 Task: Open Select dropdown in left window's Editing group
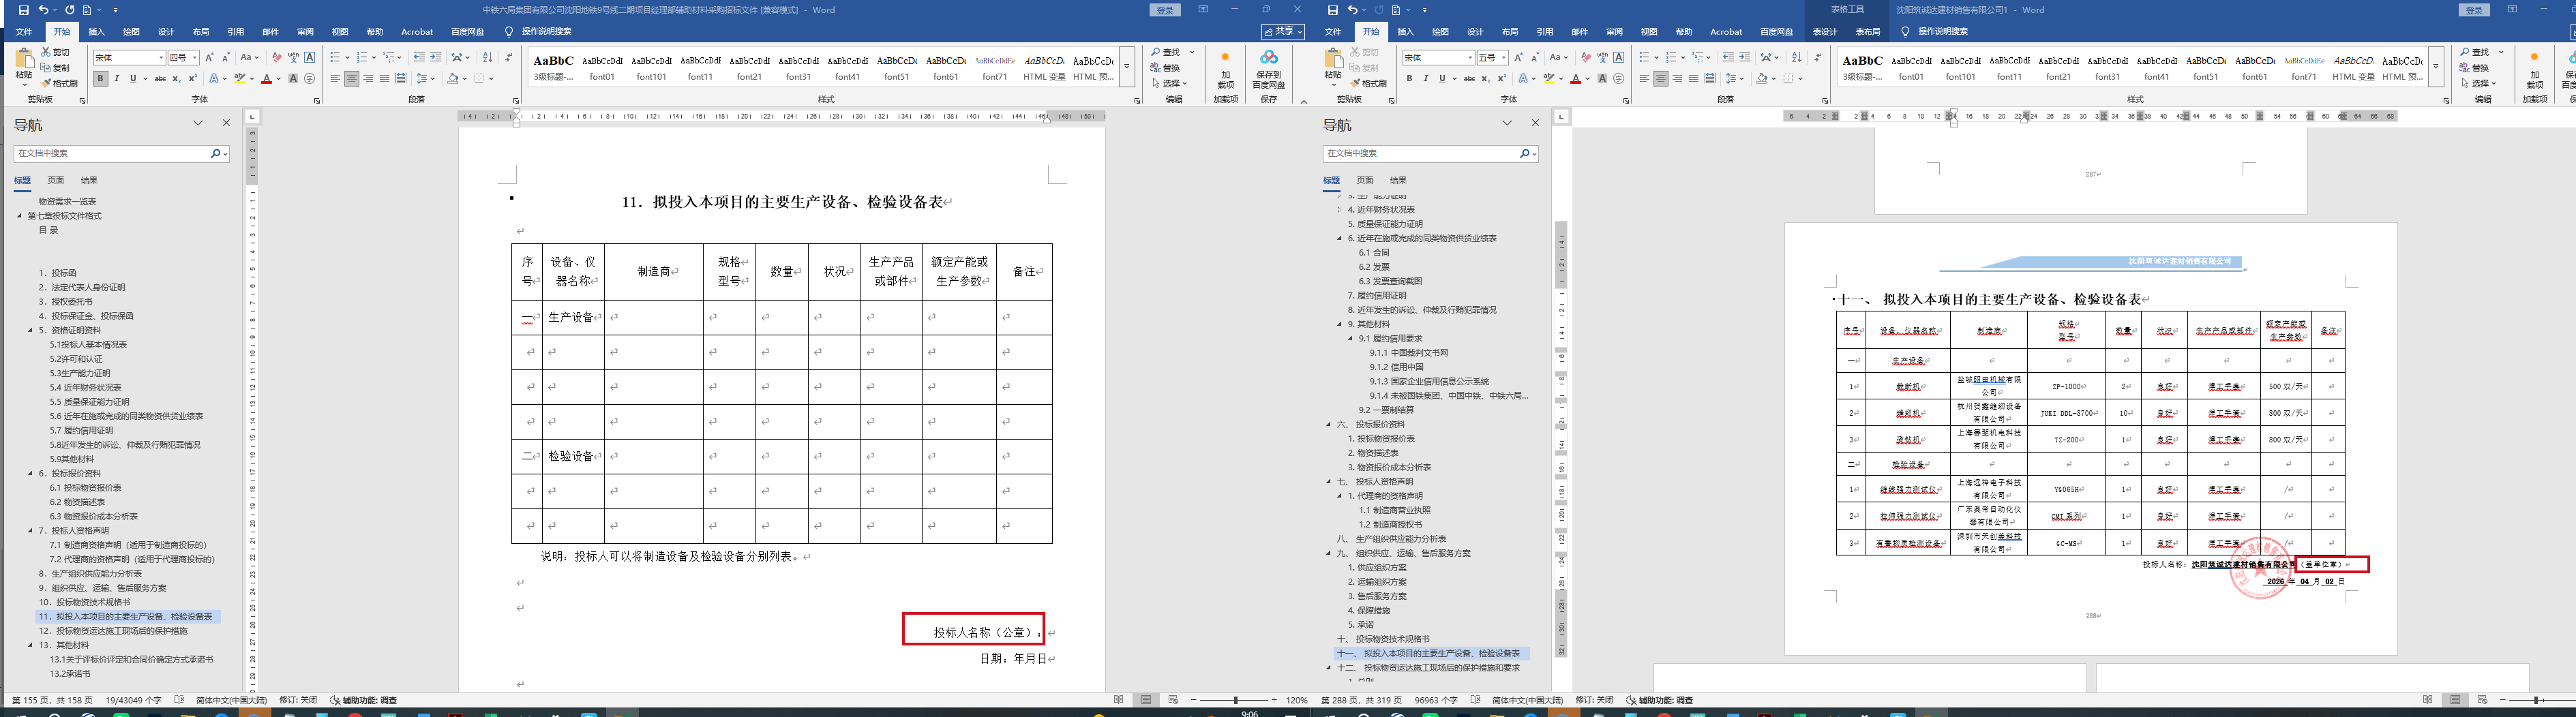(1169, 83)
